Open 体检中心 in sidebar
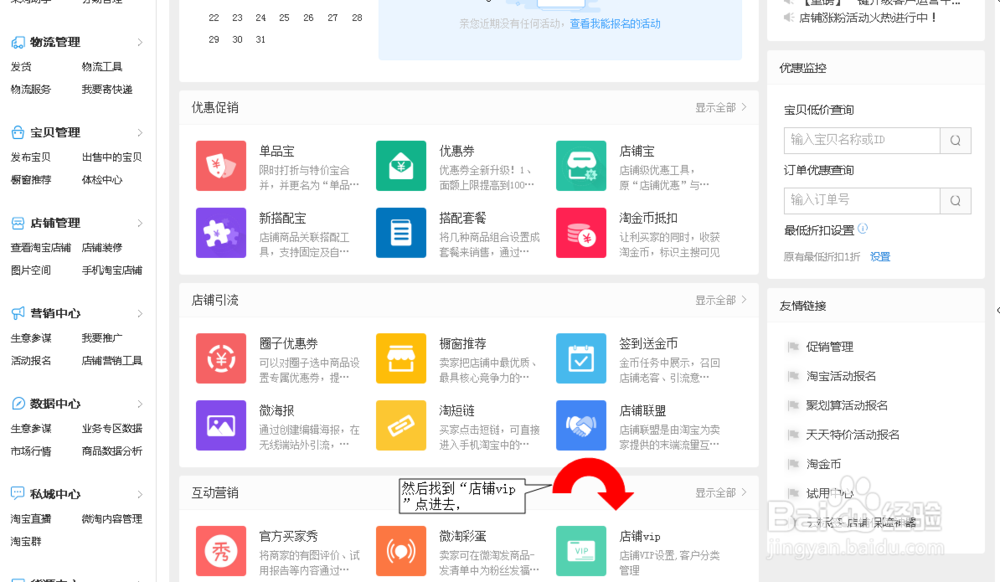This screenshot has width=1000, height=582. (102, 180)
